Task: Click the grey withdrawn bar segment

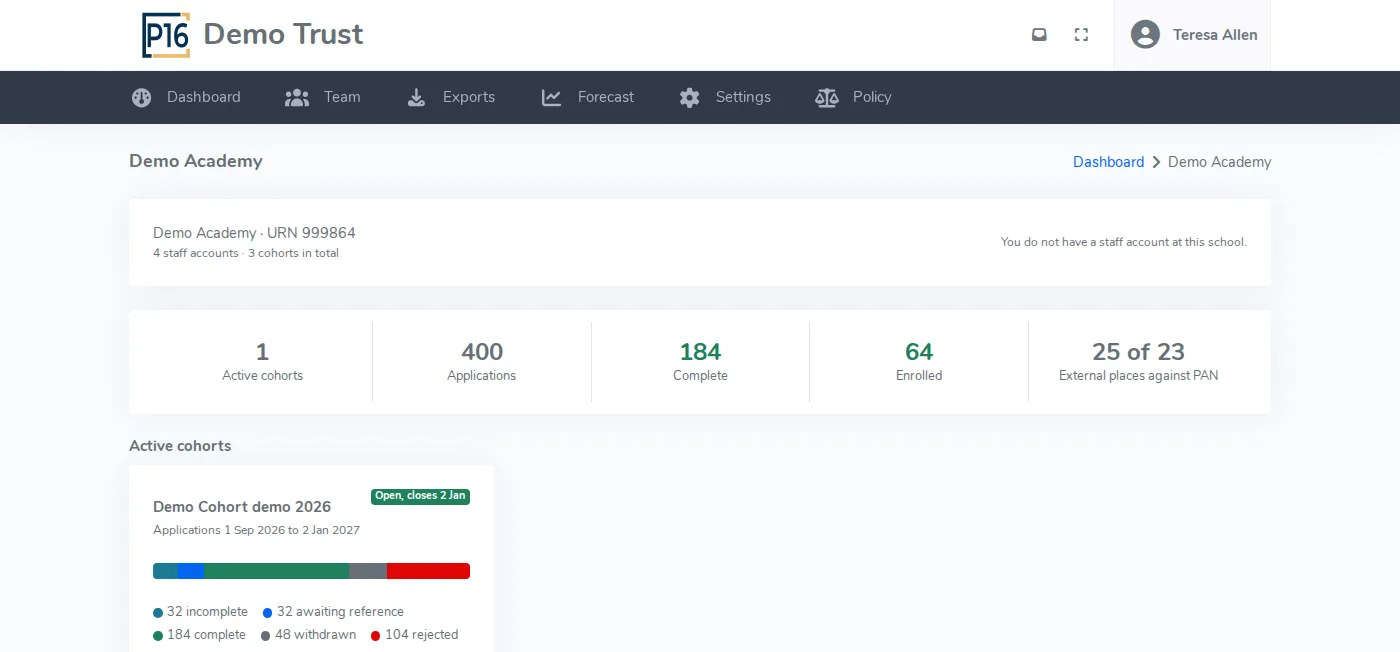Action: (368, 571)
